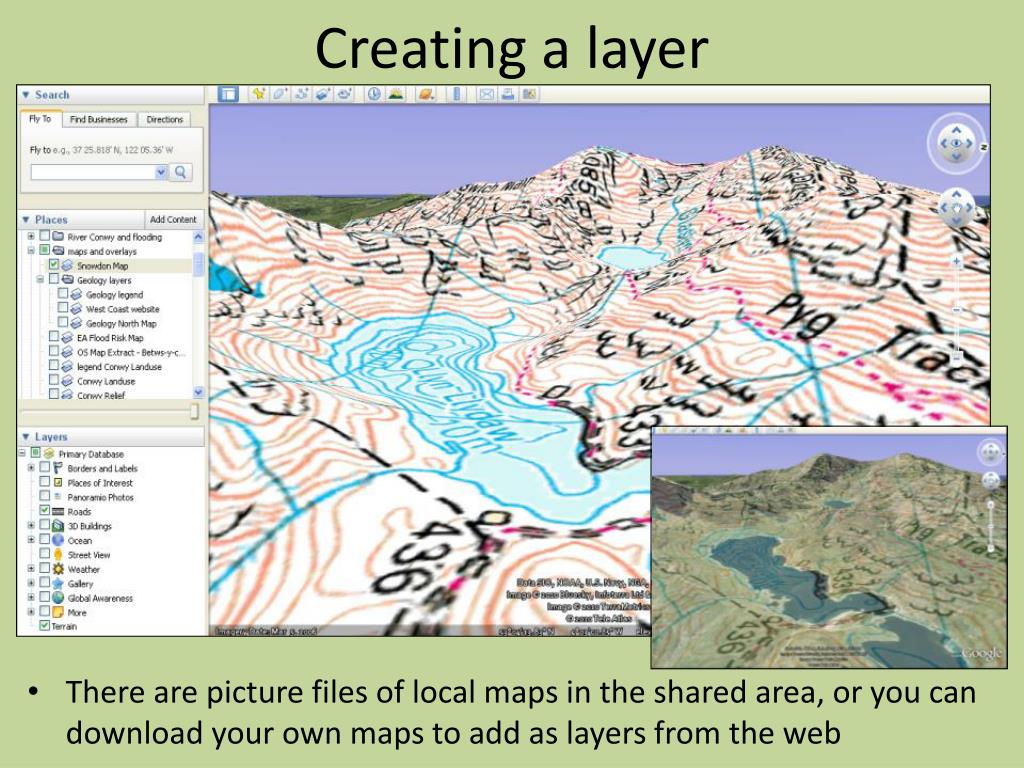Click the Add Polygon toolbar icon

coord(280,94)
